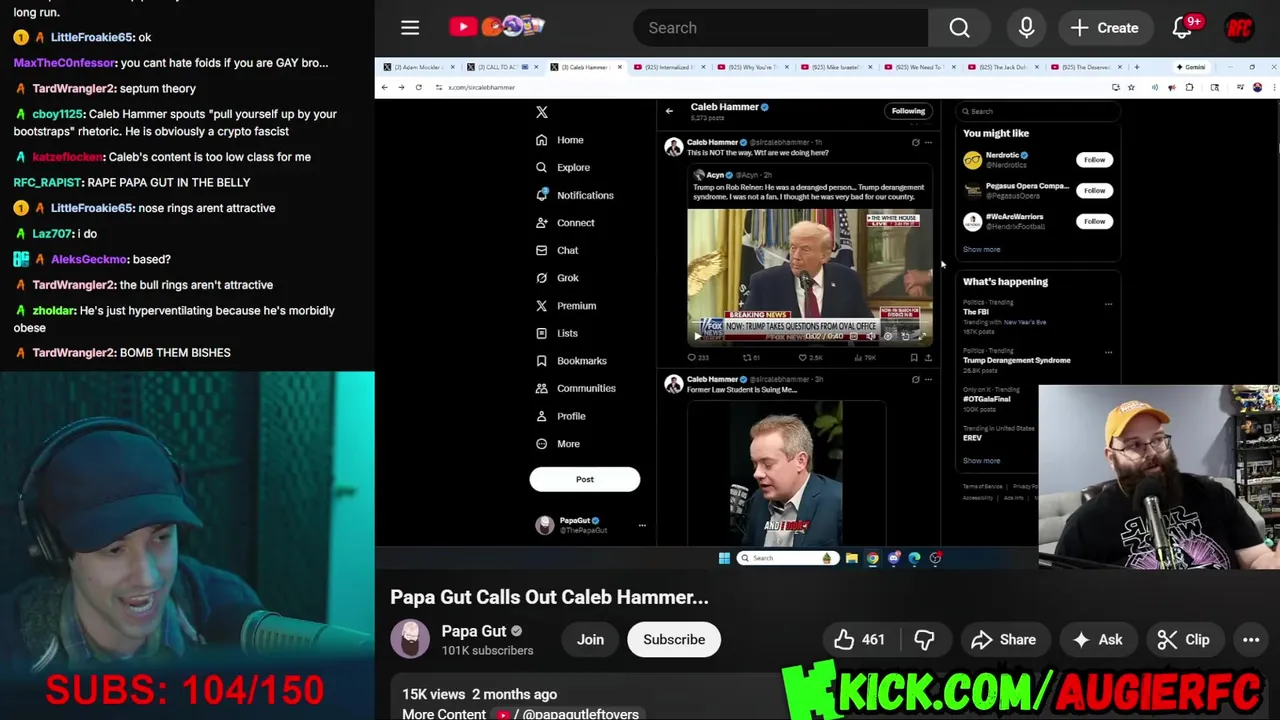Follow Nerdrotic
Viewport: 1280px width, 720px height.
(1094, 160)
